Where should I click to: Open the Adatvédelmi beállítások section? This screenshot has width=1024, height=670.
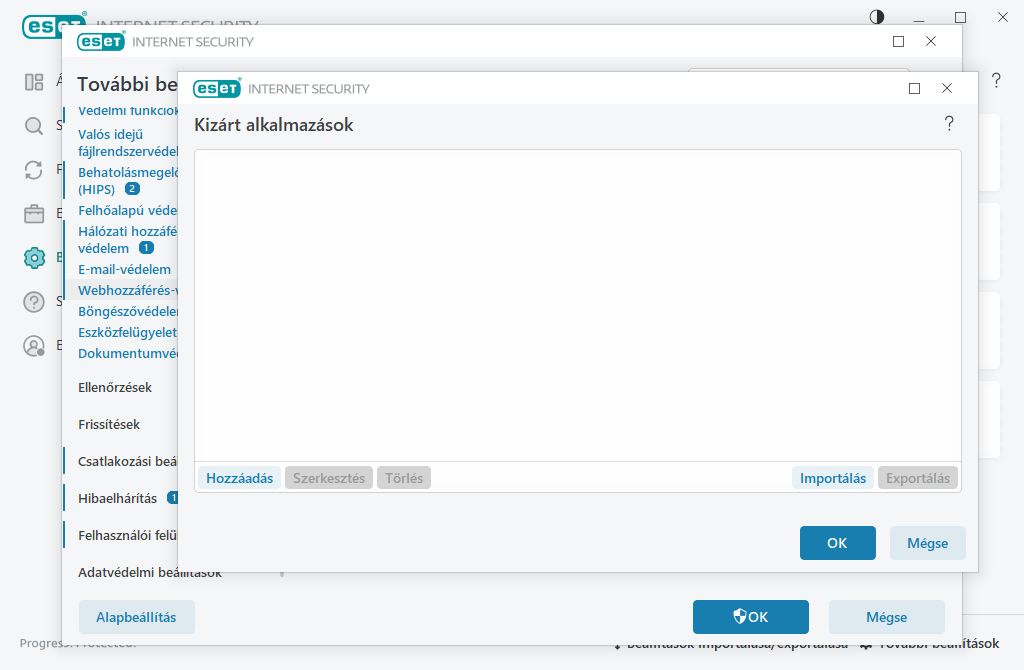[150, 573]
